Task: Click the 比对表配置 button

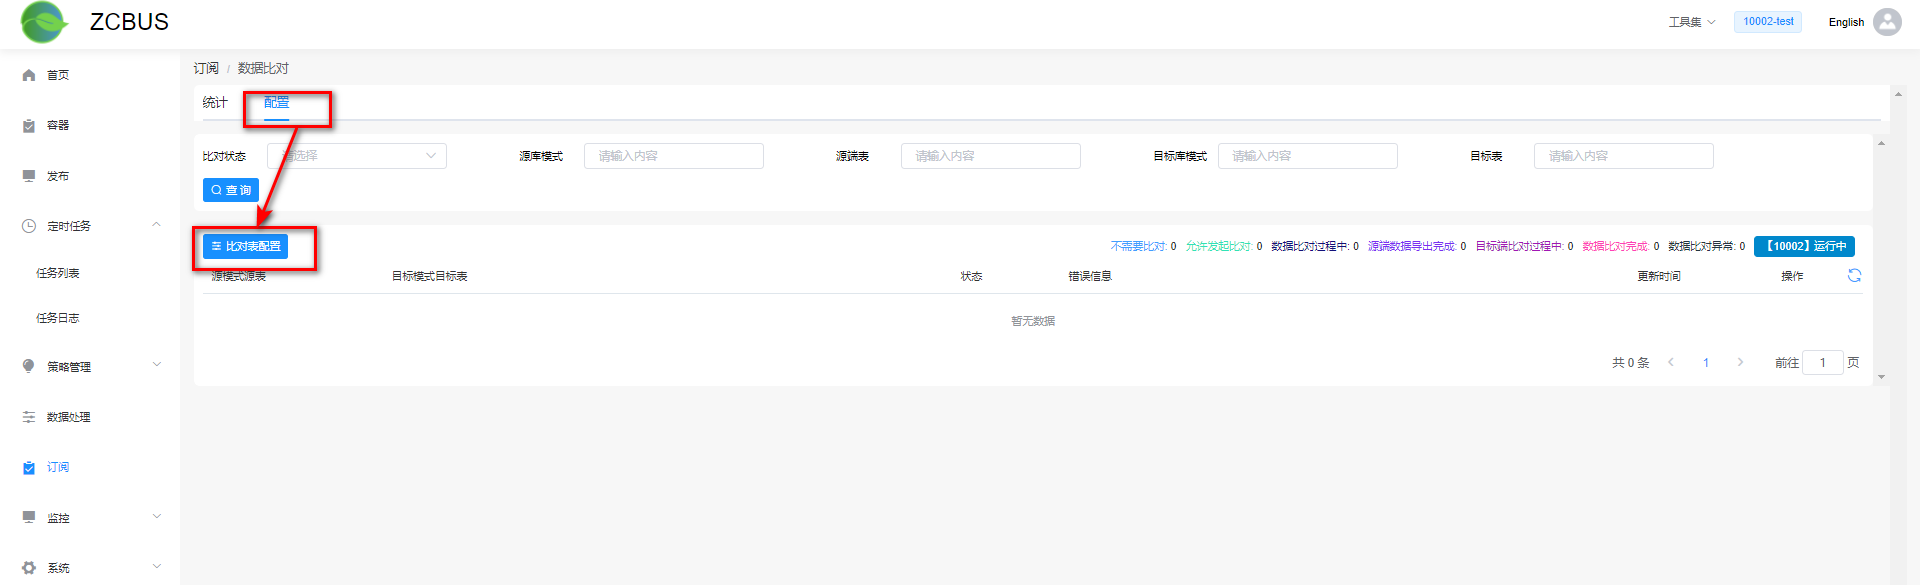Action: pos(245,246)
